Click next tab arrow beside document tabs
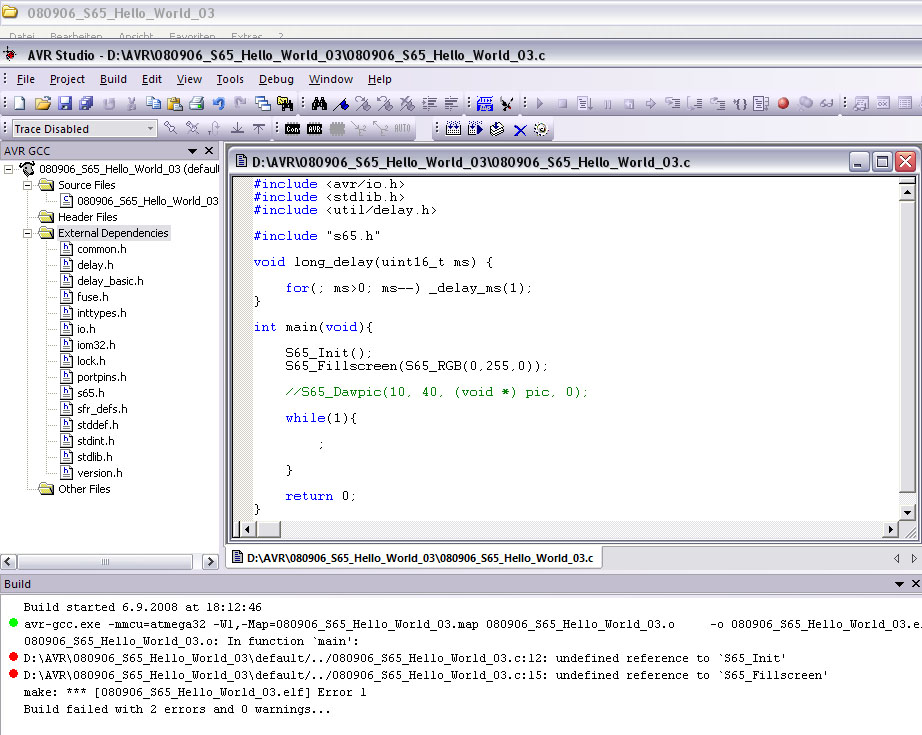922x735 pixels. 914,558
